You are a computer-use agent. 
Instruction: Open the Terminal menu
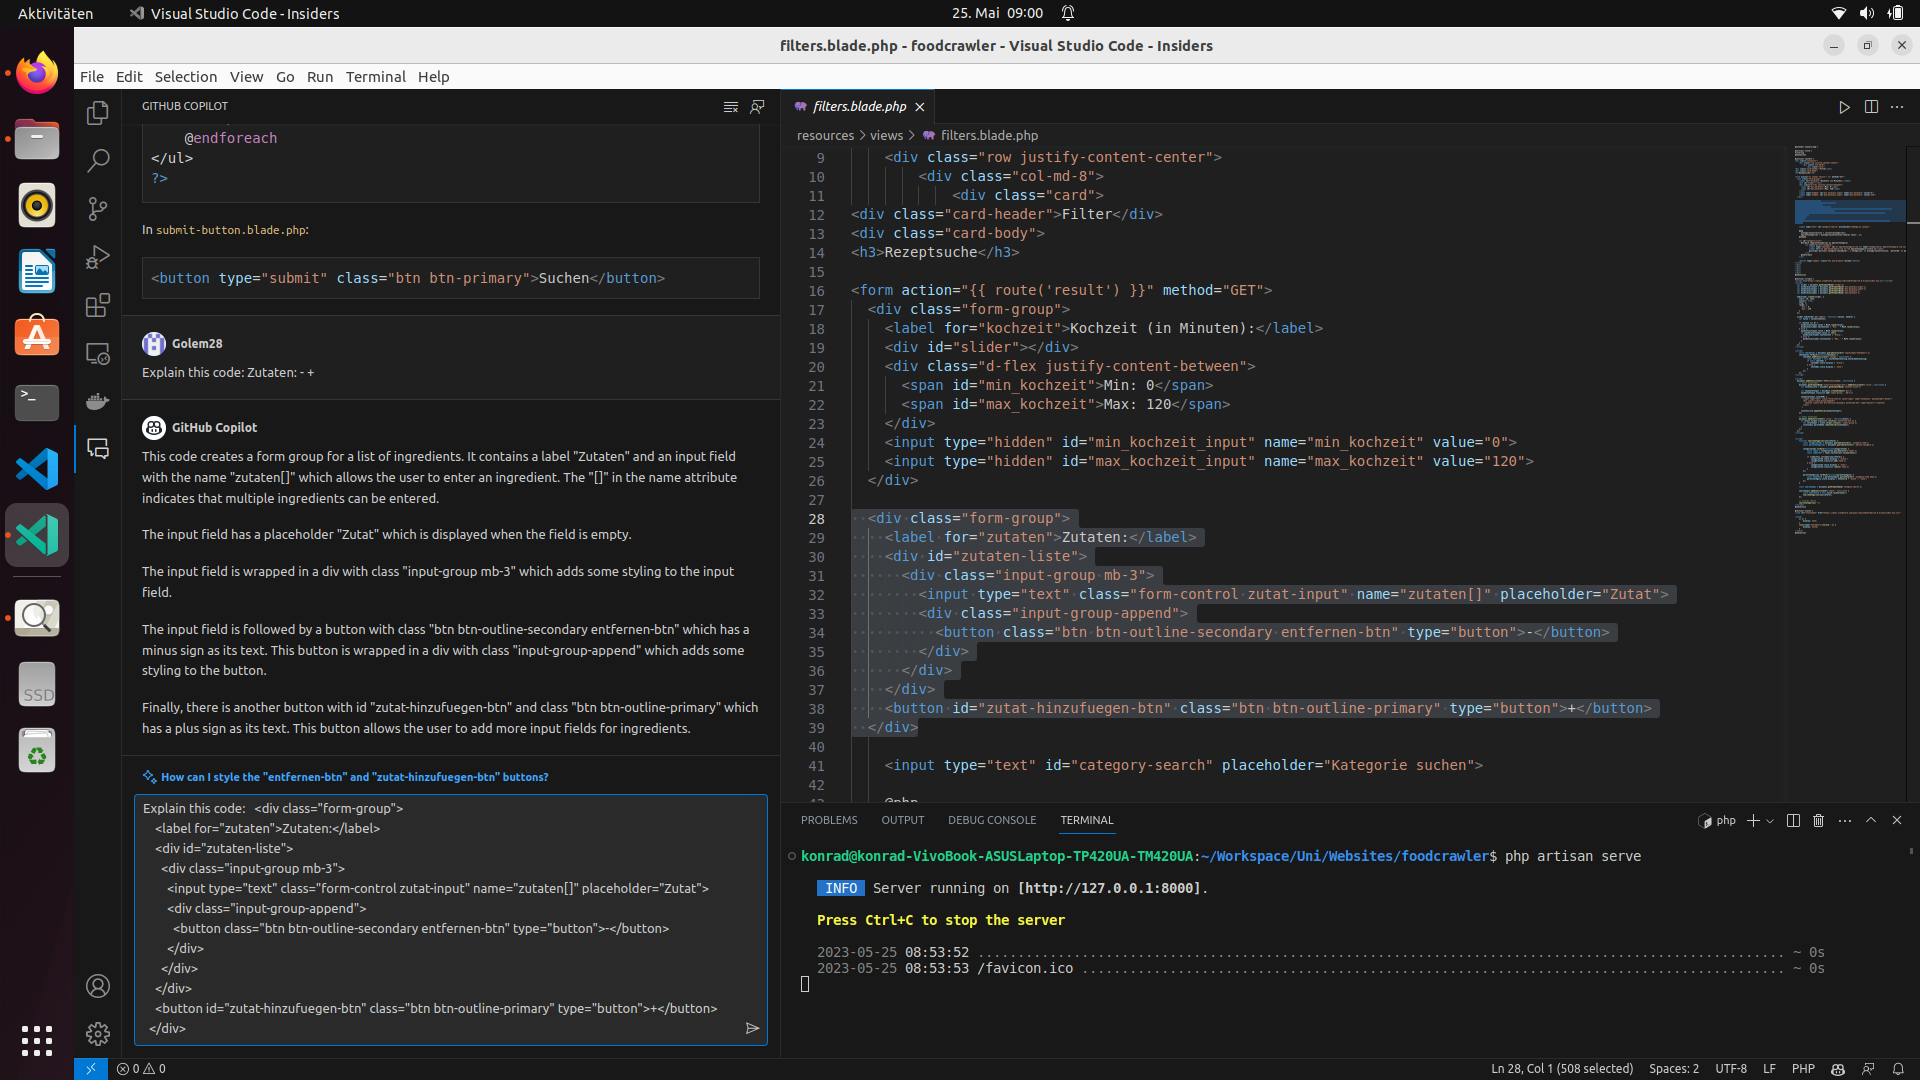(x=376, y=76)
